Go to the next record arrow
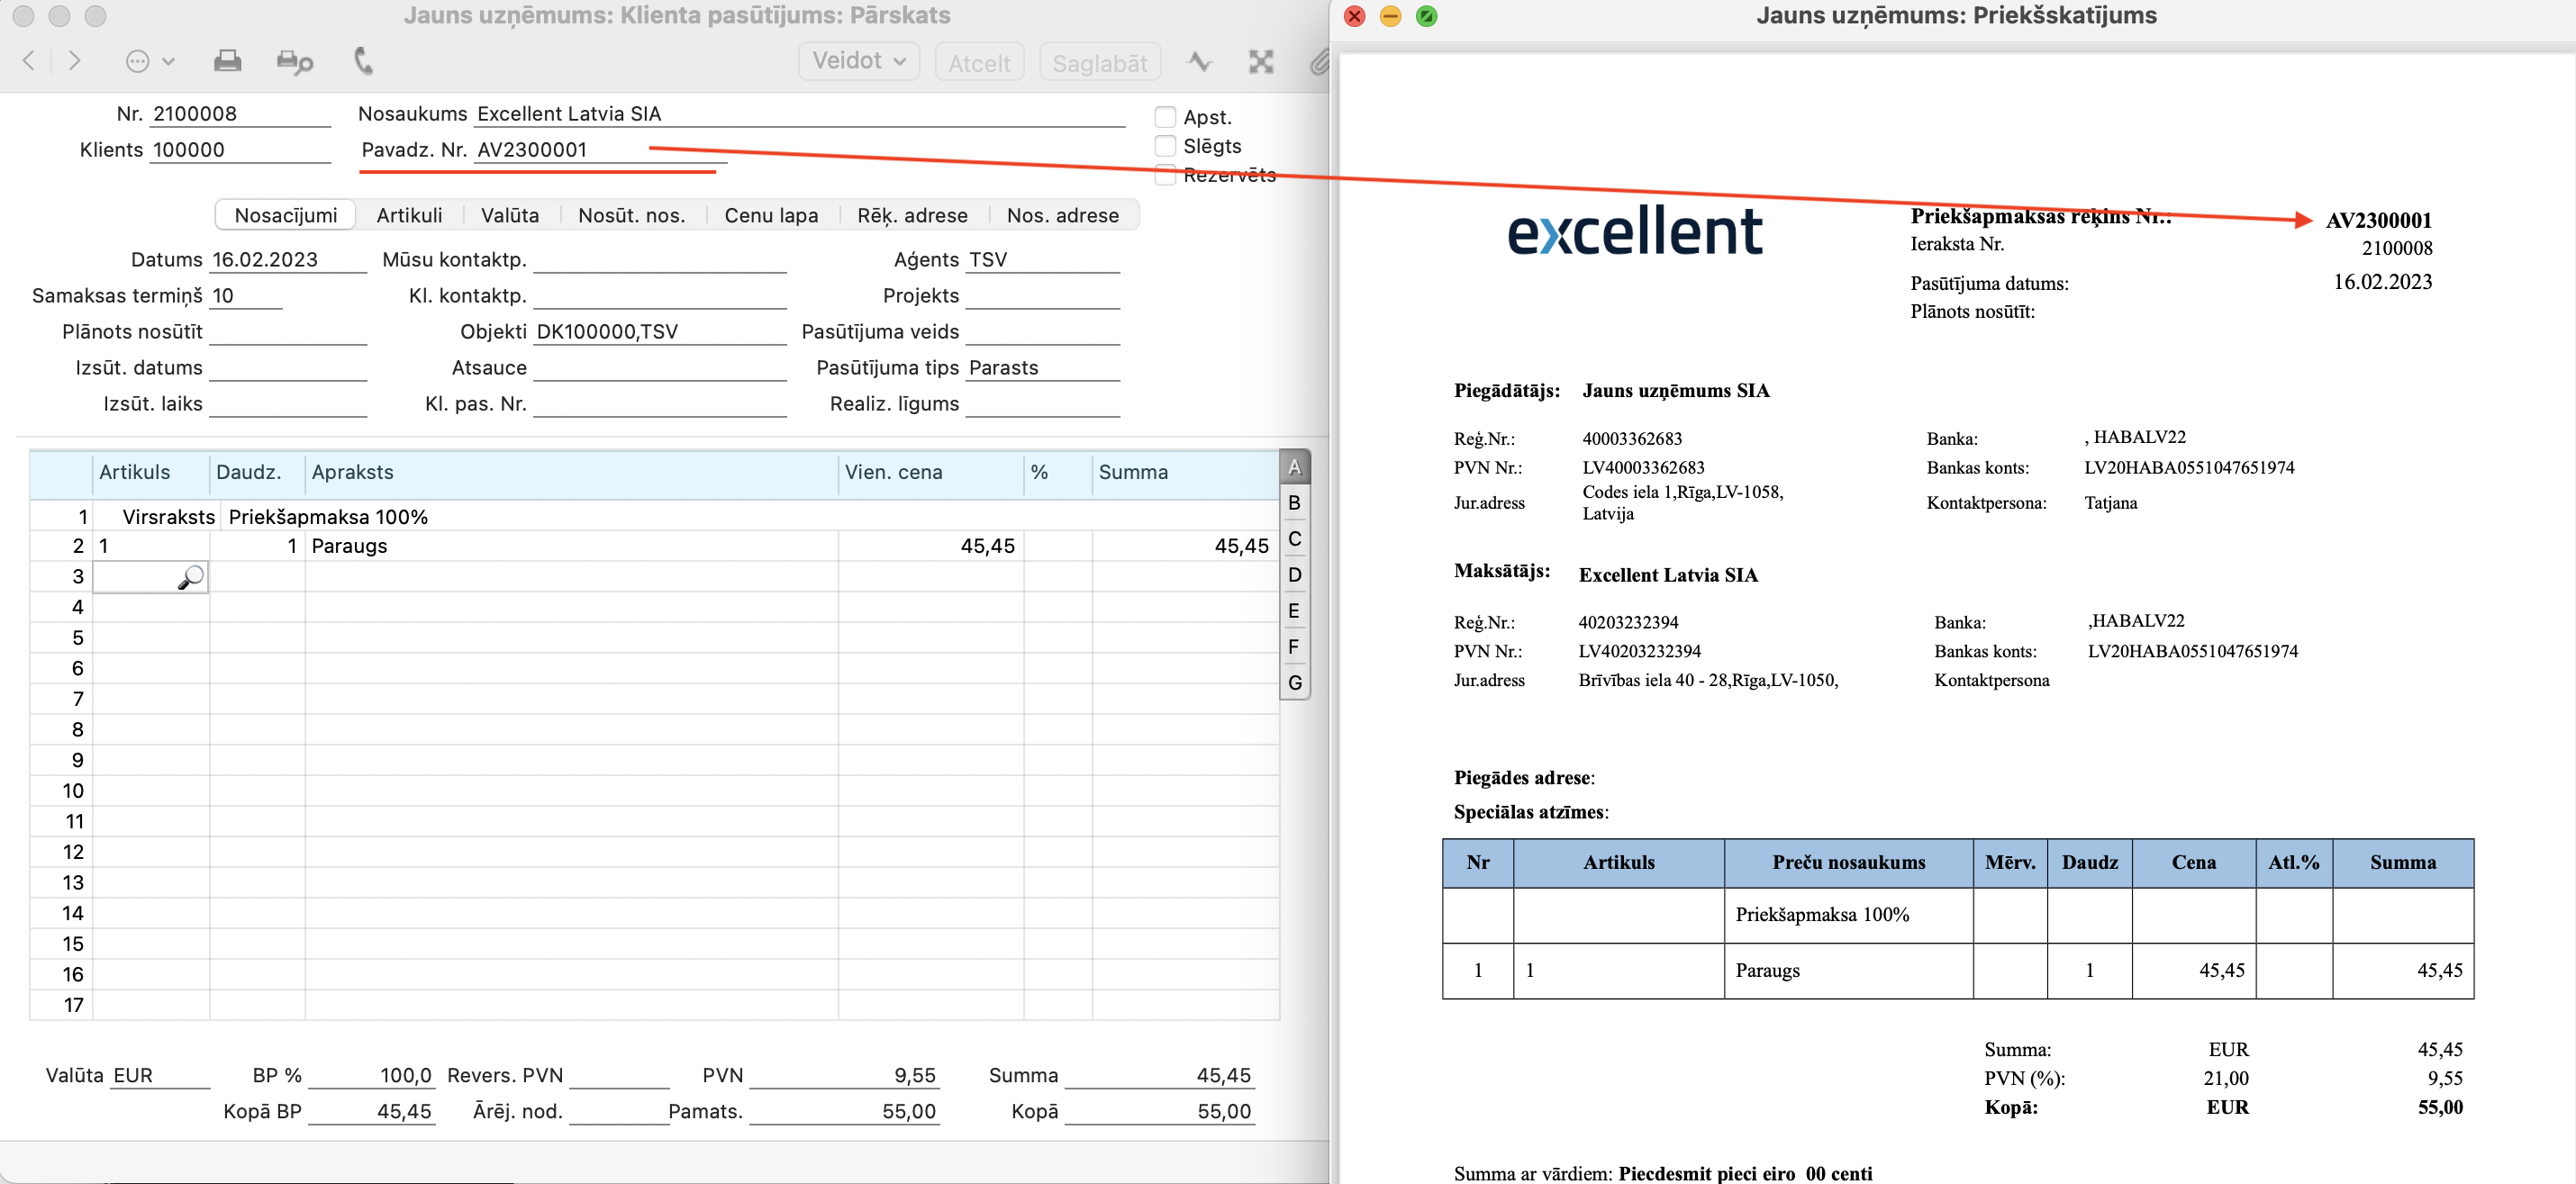 (75, 61)
